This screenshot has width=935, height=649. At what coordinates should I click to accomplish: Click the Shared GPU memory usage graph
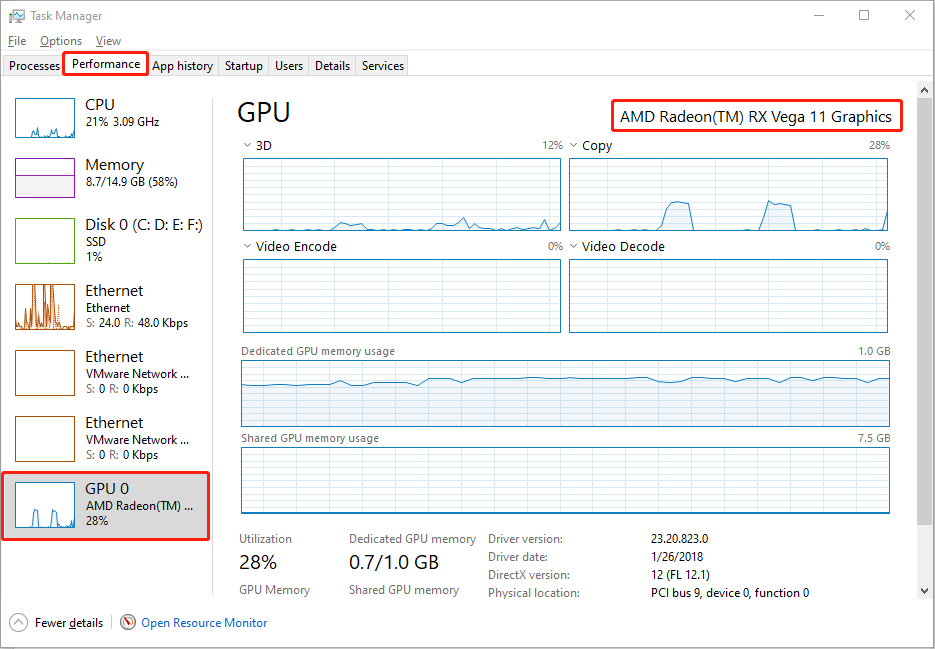pyautogui.click(x=565, y=480)
